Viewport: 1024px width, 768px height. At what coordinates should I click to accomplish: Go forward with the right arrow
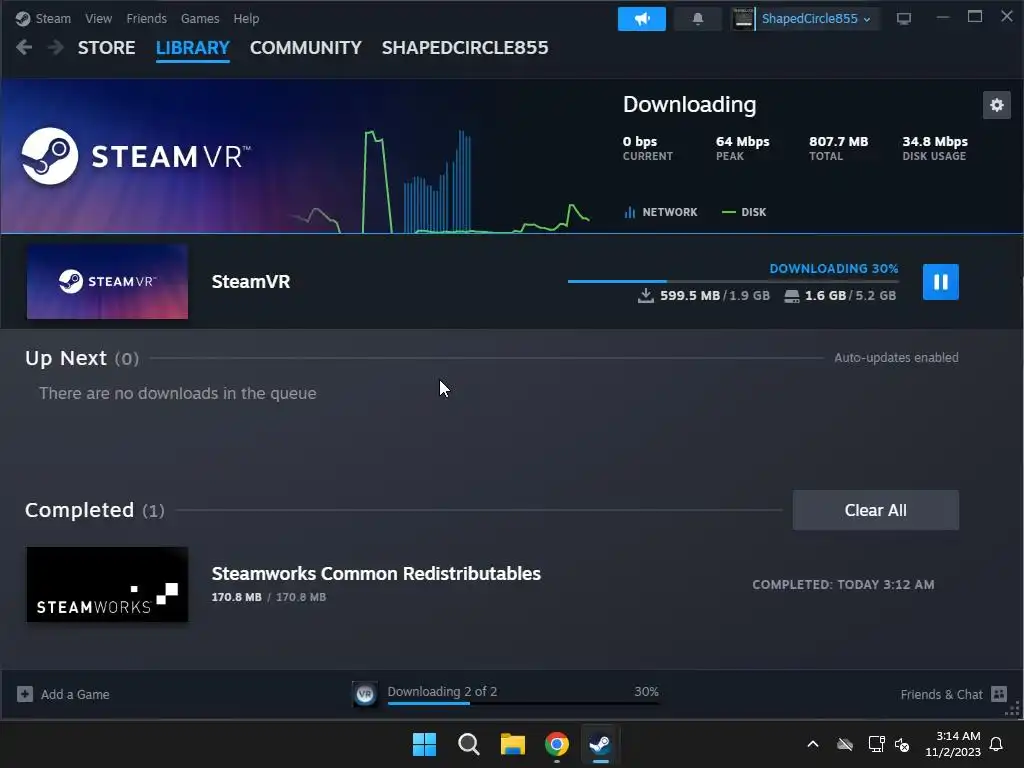[x=56, y=48]
